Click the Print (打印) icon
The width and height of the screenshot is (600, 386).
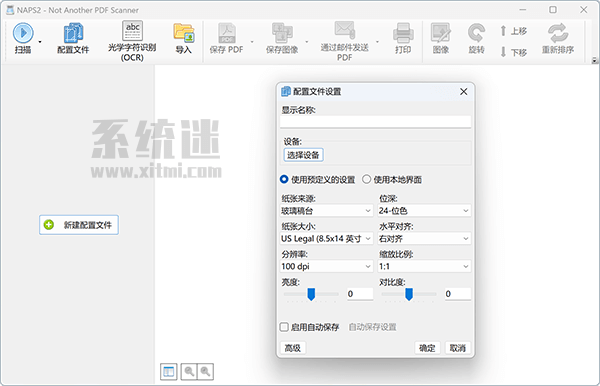pyautogui.click(x=403, y=33)
